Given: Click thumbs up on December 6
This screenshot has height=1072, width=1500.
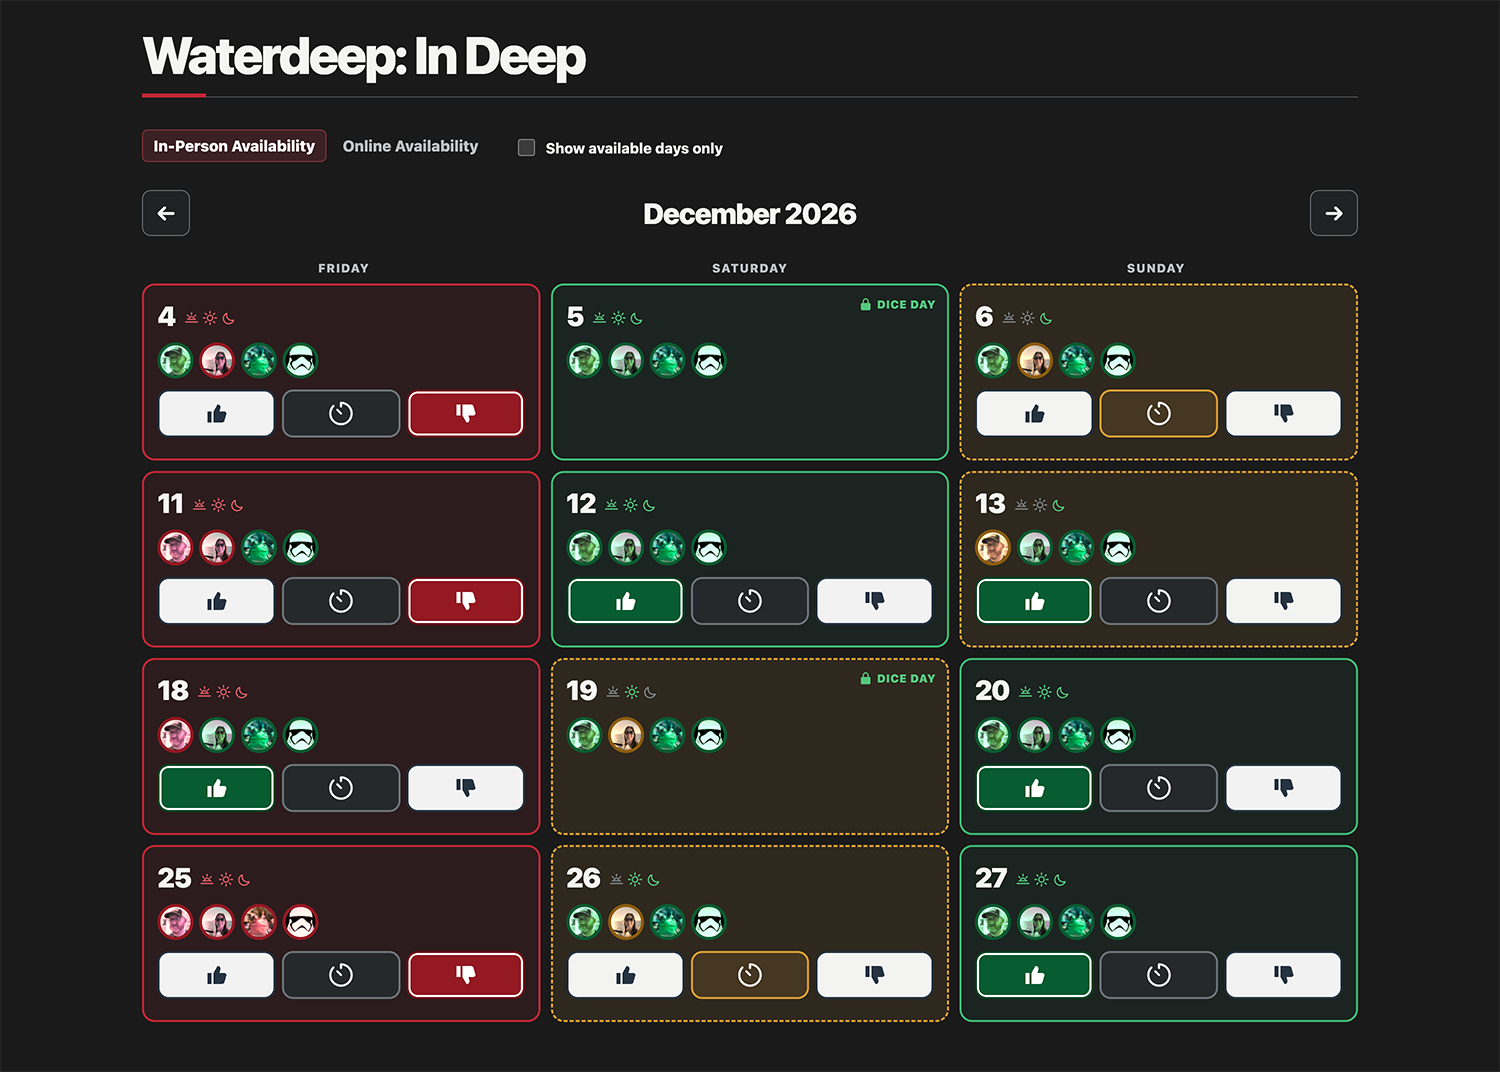Looking at the screenshot, I should [x=1034, y=414].
